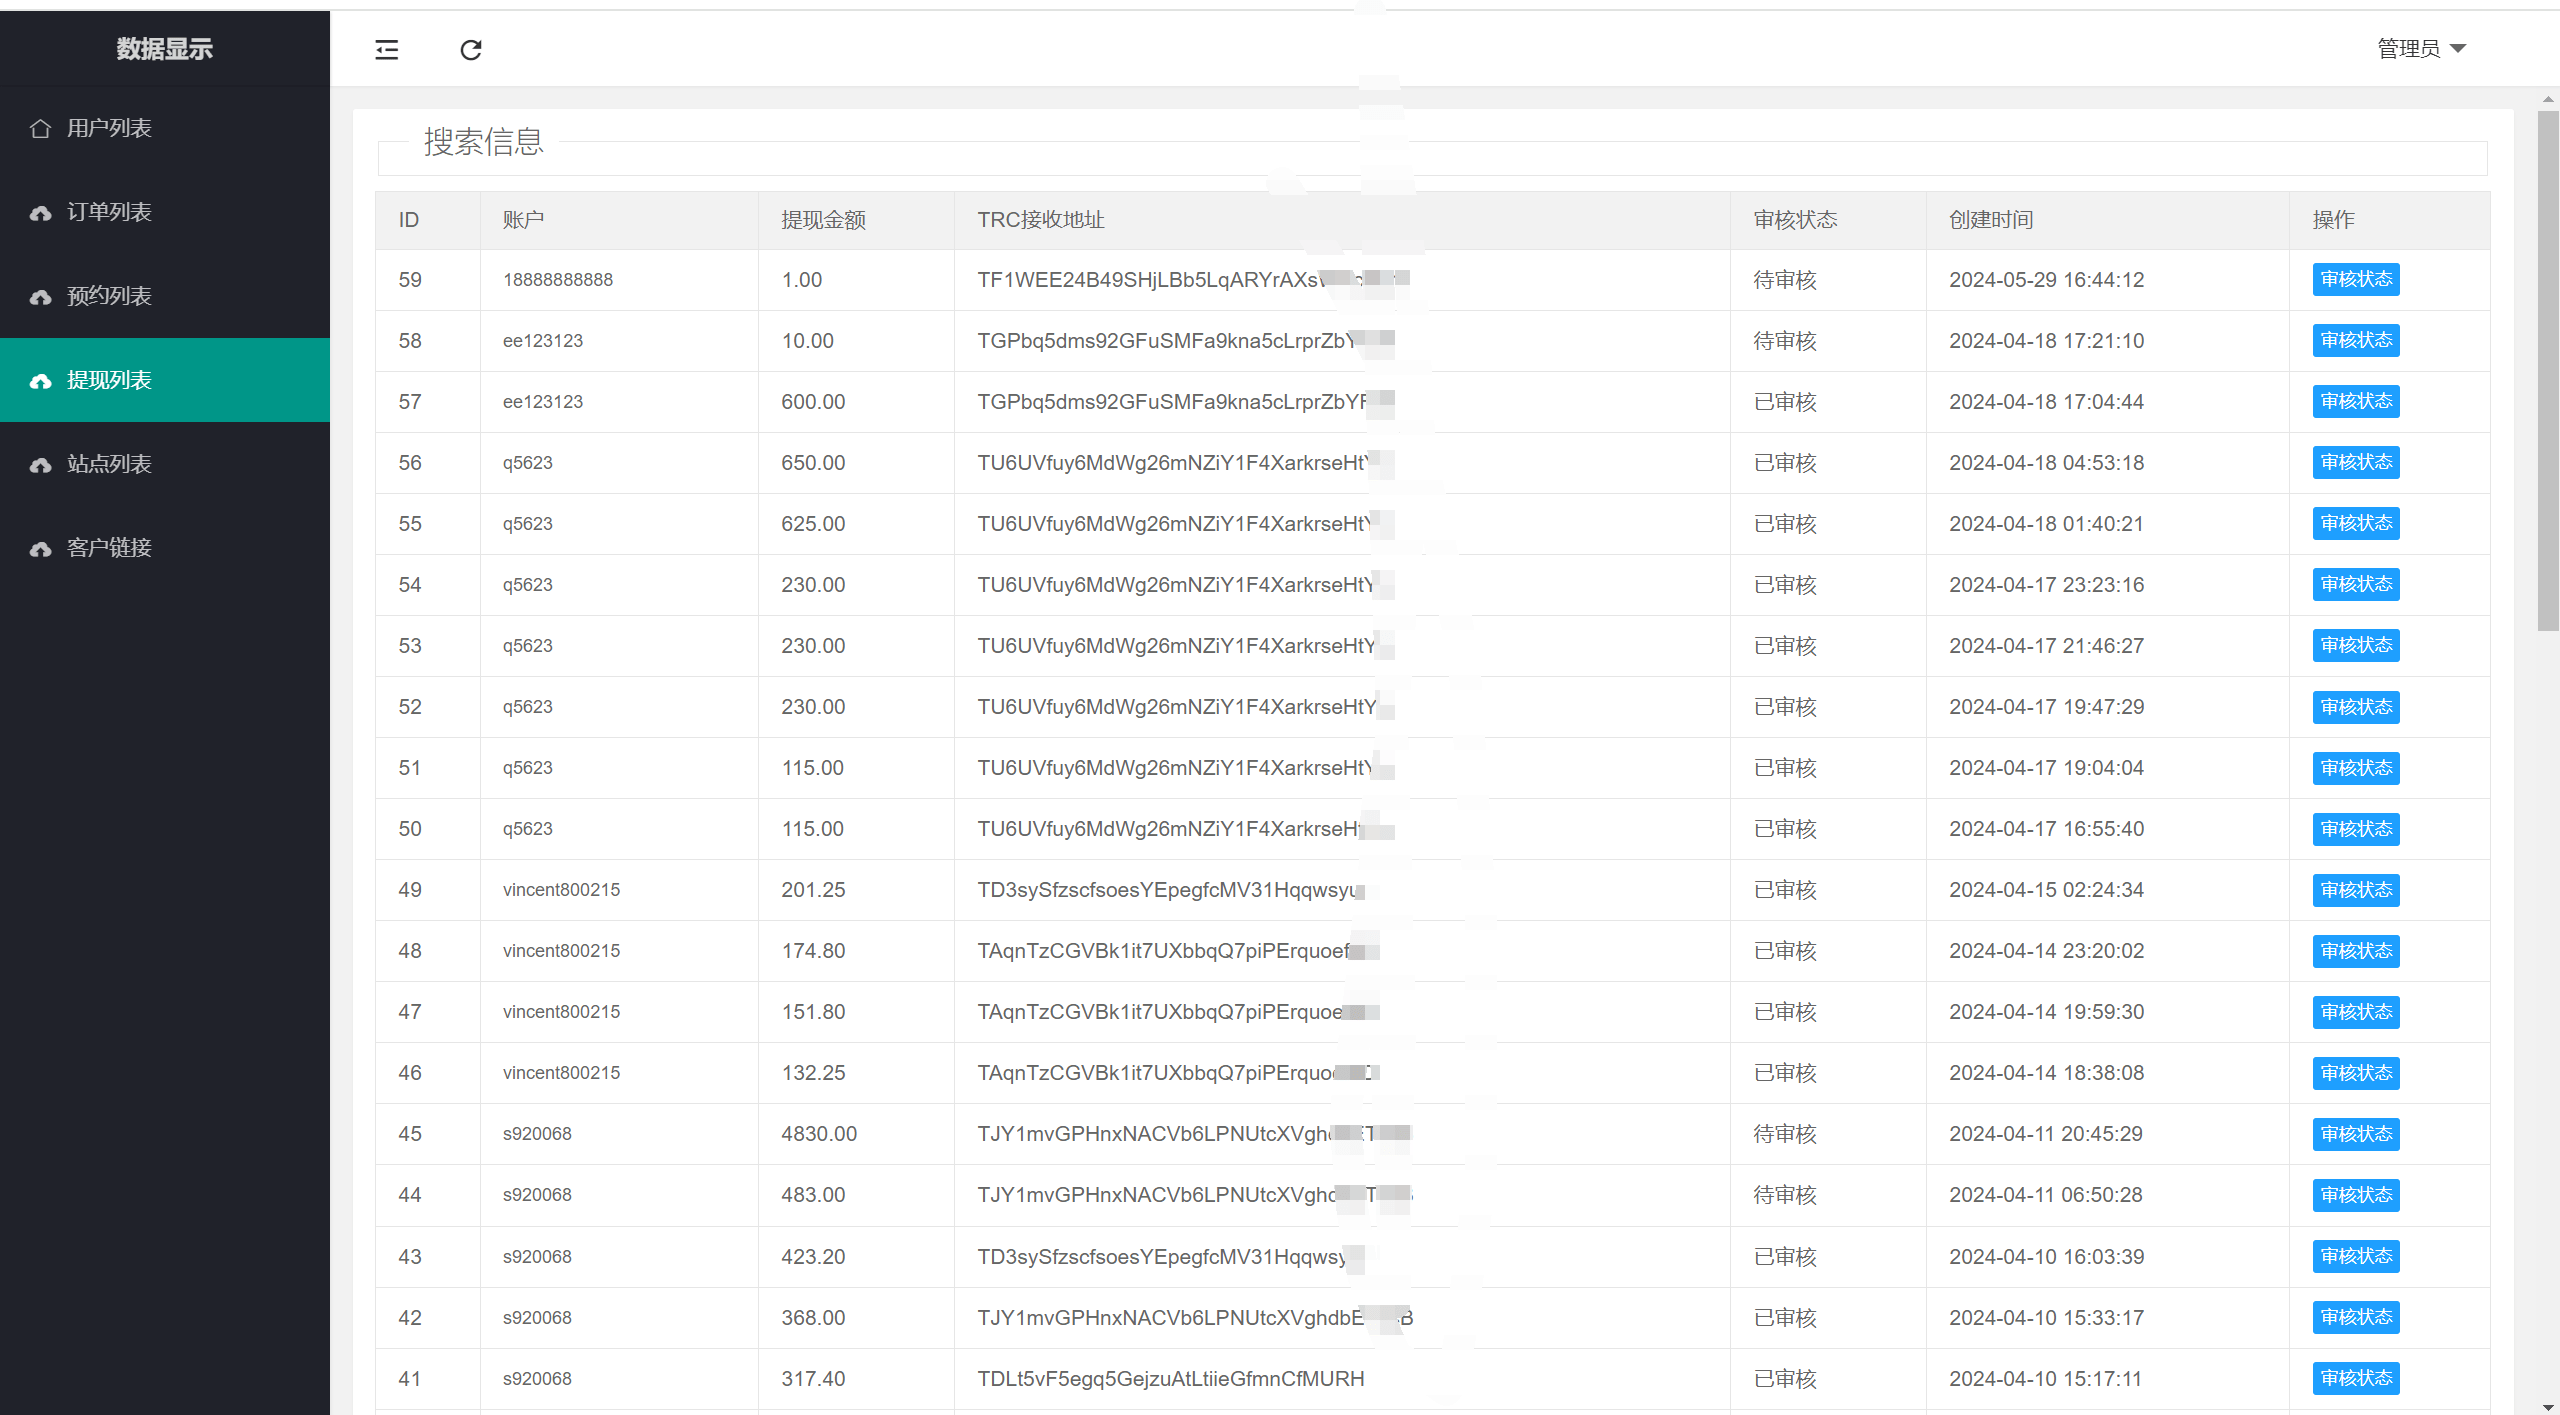Go to 站点列表 in sidebar
The width and height of the screenshot is (2560, 1415).
click(x=109, y=464)
